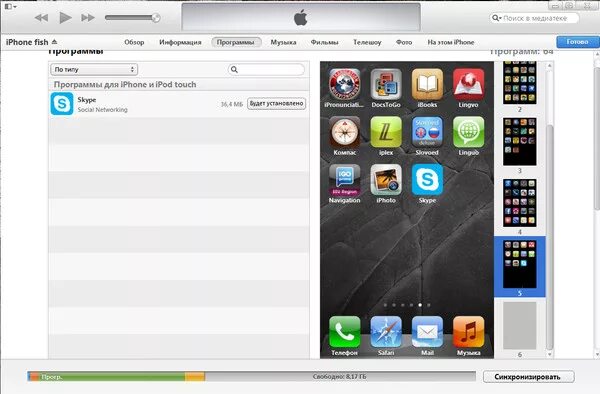This screenshot has height=394, width=600.
Task: Click the Свободно: 8,17 ГБ free space bar
Action: 340,377
